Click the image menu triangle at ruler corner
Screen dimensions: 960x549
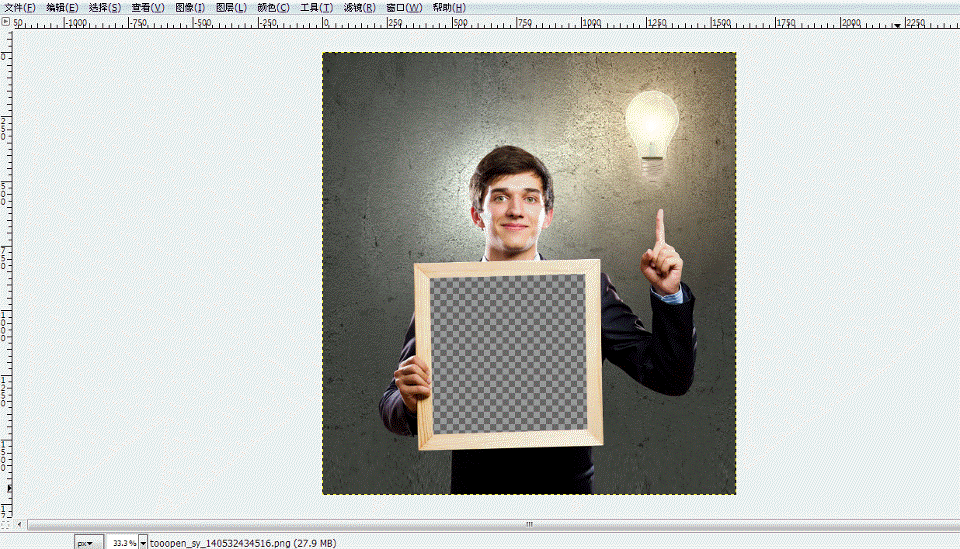pyautogui.click(x=6, y=22)
